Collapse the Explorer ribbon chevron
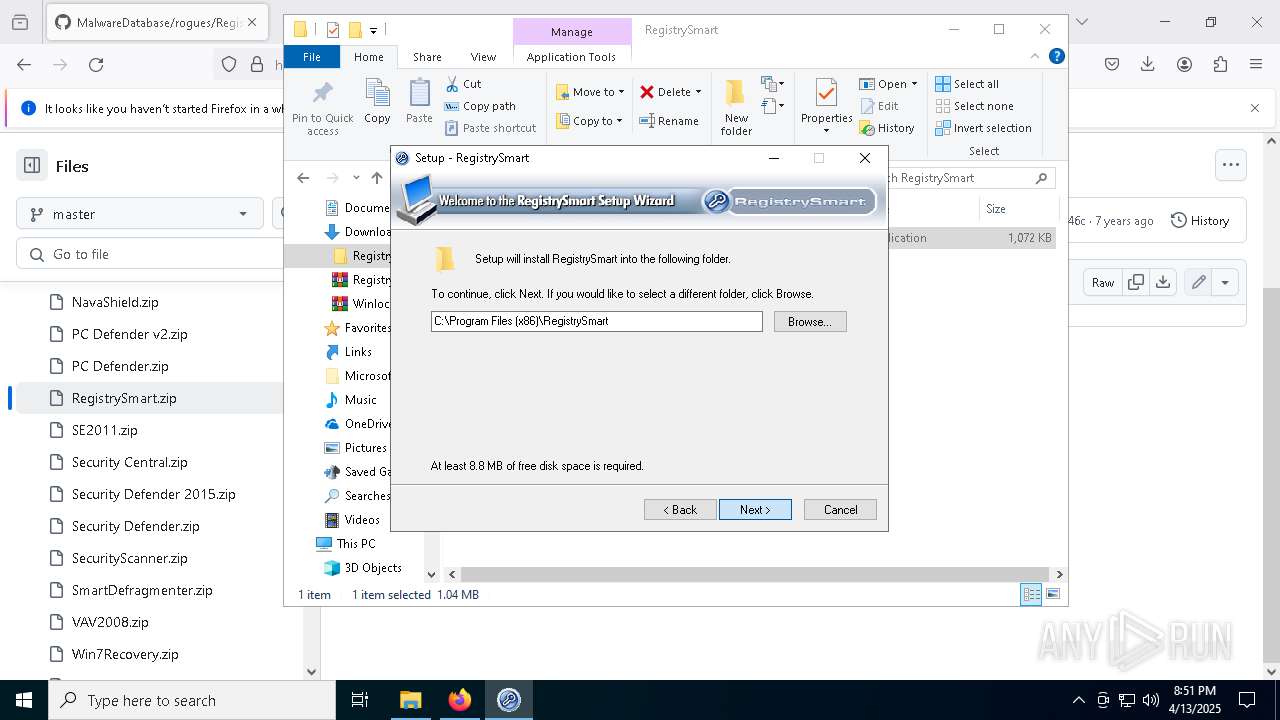This screenshot has width=1280, height=720. tap(1035, 57)
